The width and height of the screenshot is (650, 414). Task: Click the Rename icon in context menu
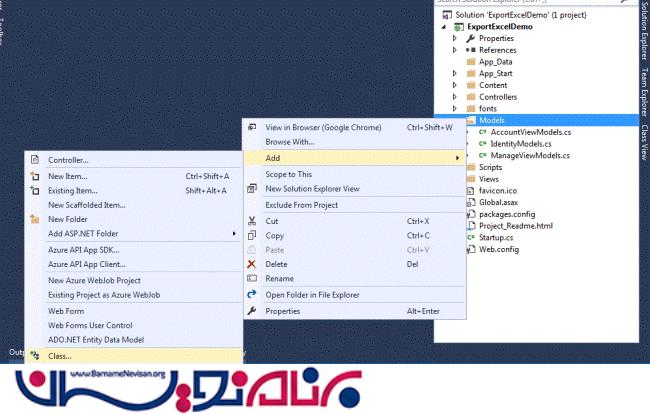[252, 278]
